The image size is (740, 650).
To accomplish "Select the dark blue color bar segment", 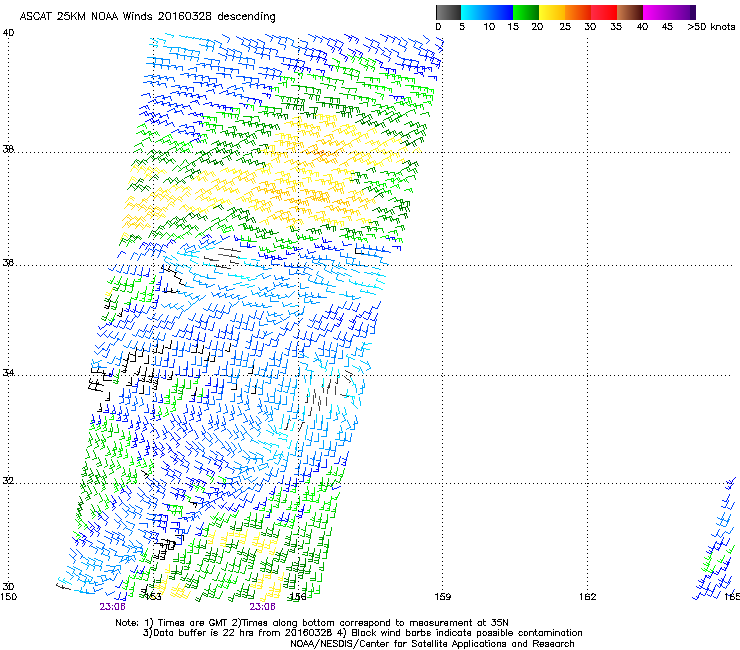I will 499,12.
